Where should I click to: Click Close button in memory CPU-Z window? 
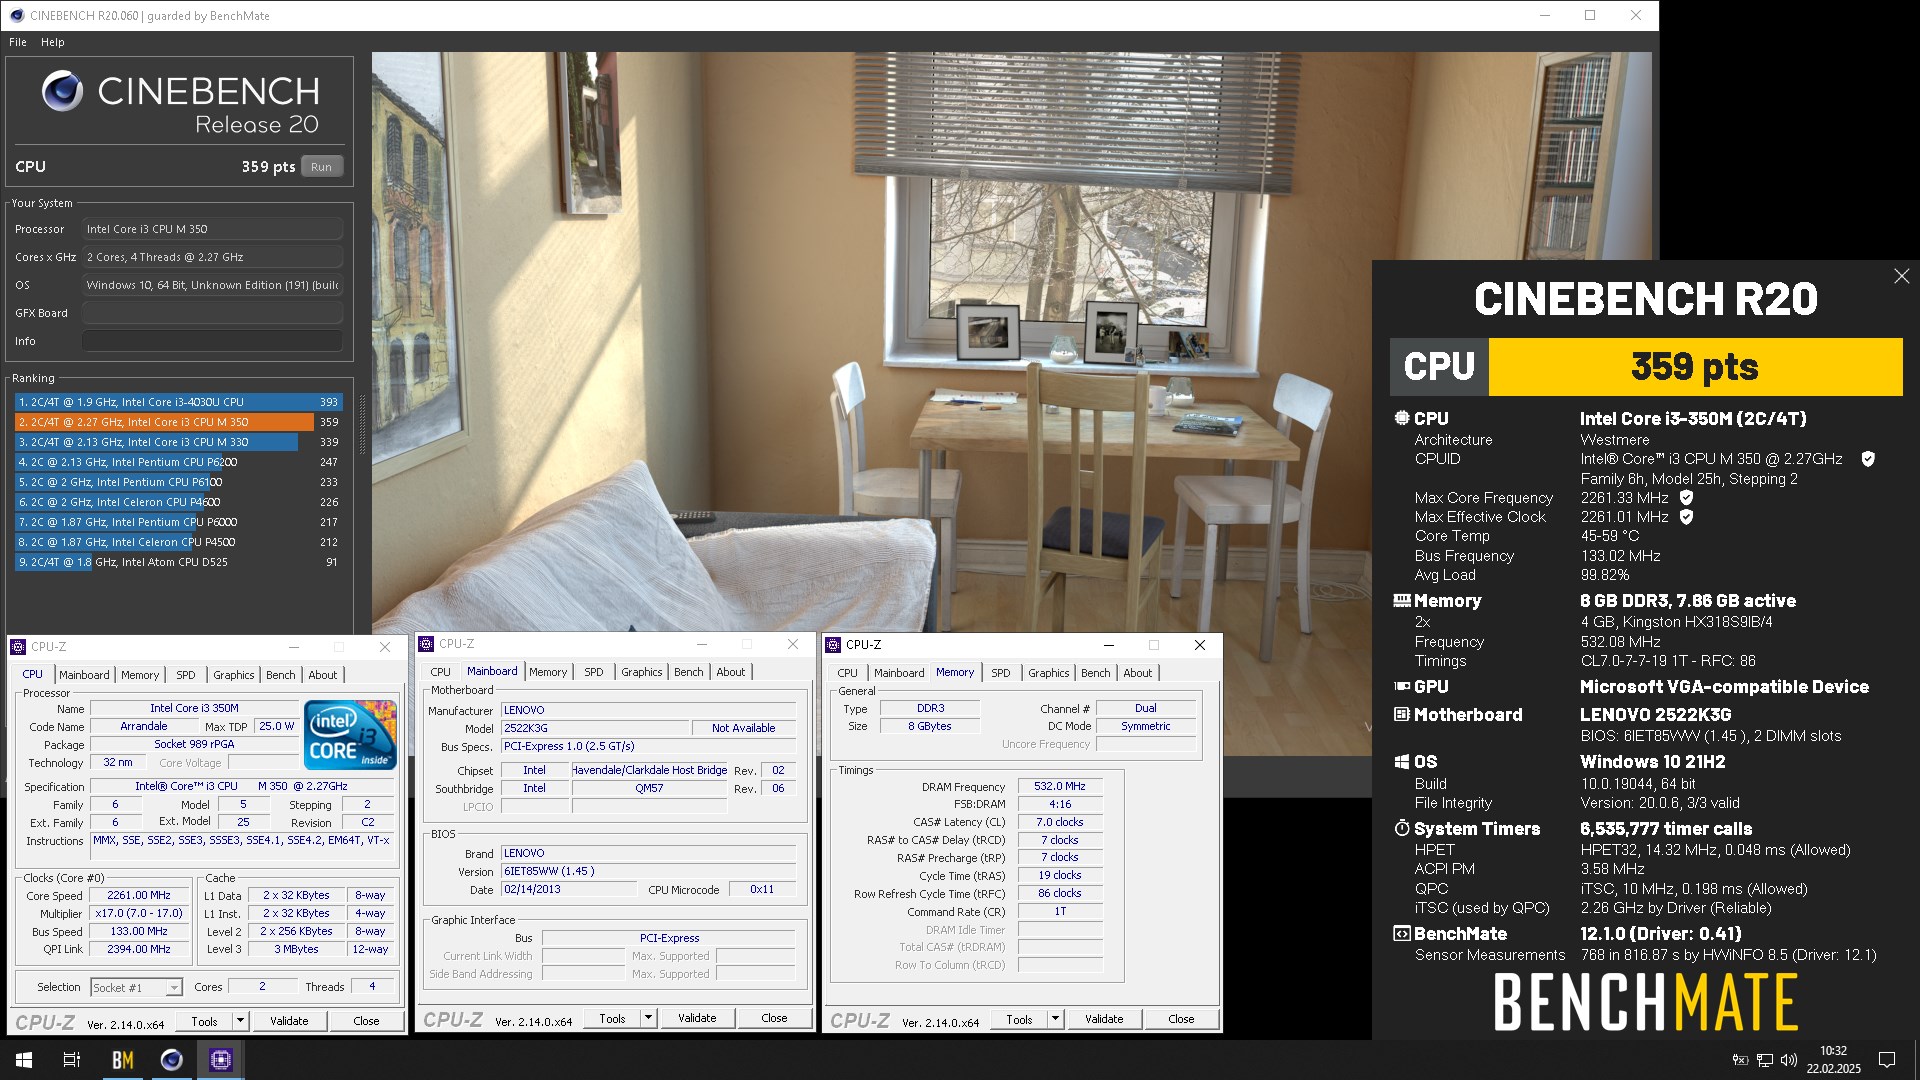pos(1181,1019)
